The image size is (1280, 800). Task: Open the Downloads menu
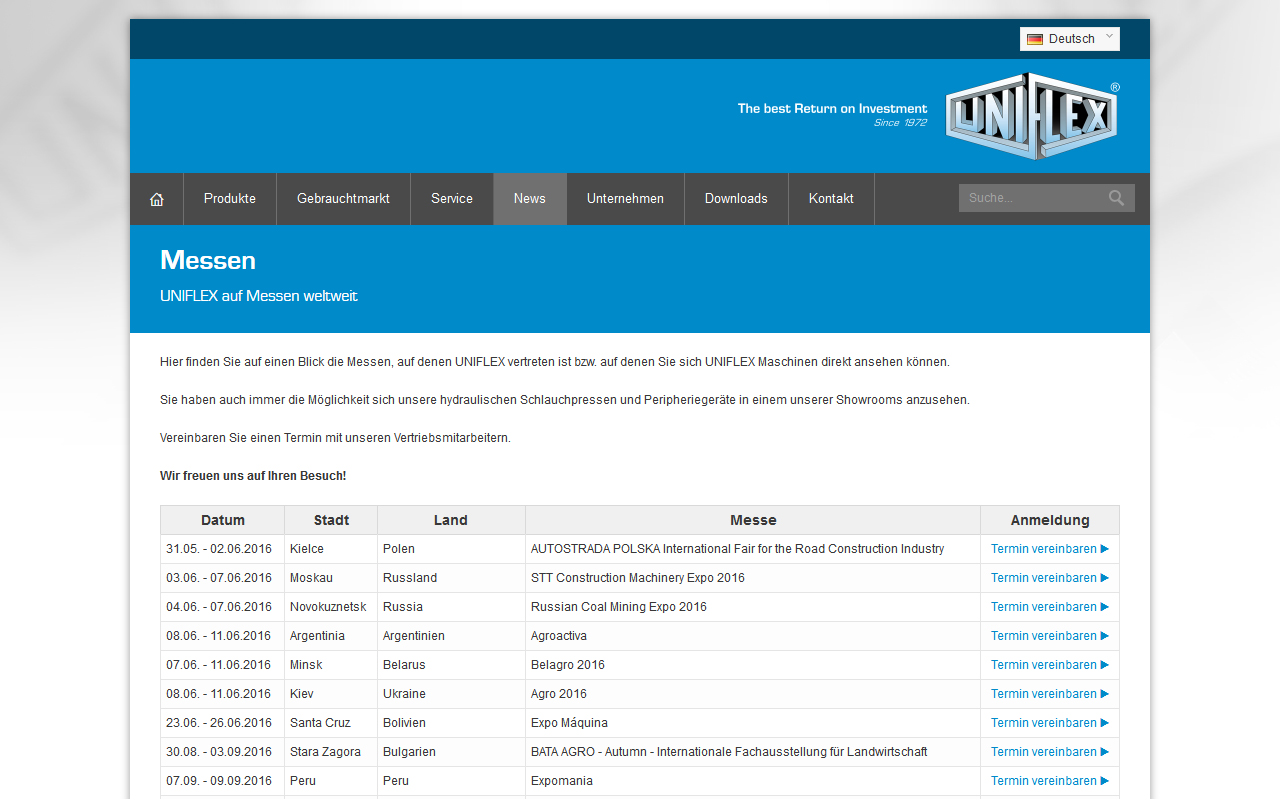point(736,199)
